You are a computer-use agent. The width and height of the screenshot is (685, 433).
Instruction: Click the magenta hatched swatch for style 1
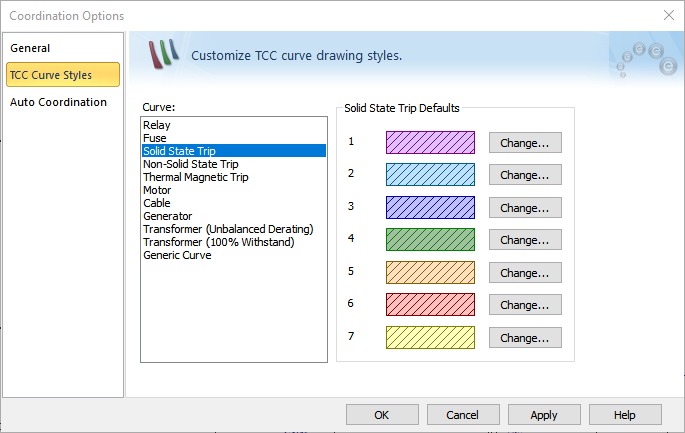pyautogui.click(x=430, y=142)
